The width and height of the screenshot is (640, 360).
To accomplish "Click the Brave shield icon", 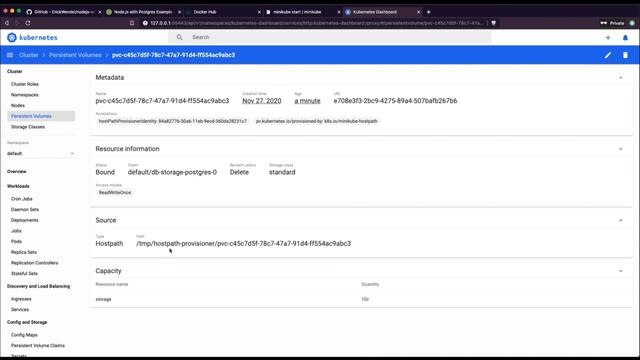I will coord(493,23).
